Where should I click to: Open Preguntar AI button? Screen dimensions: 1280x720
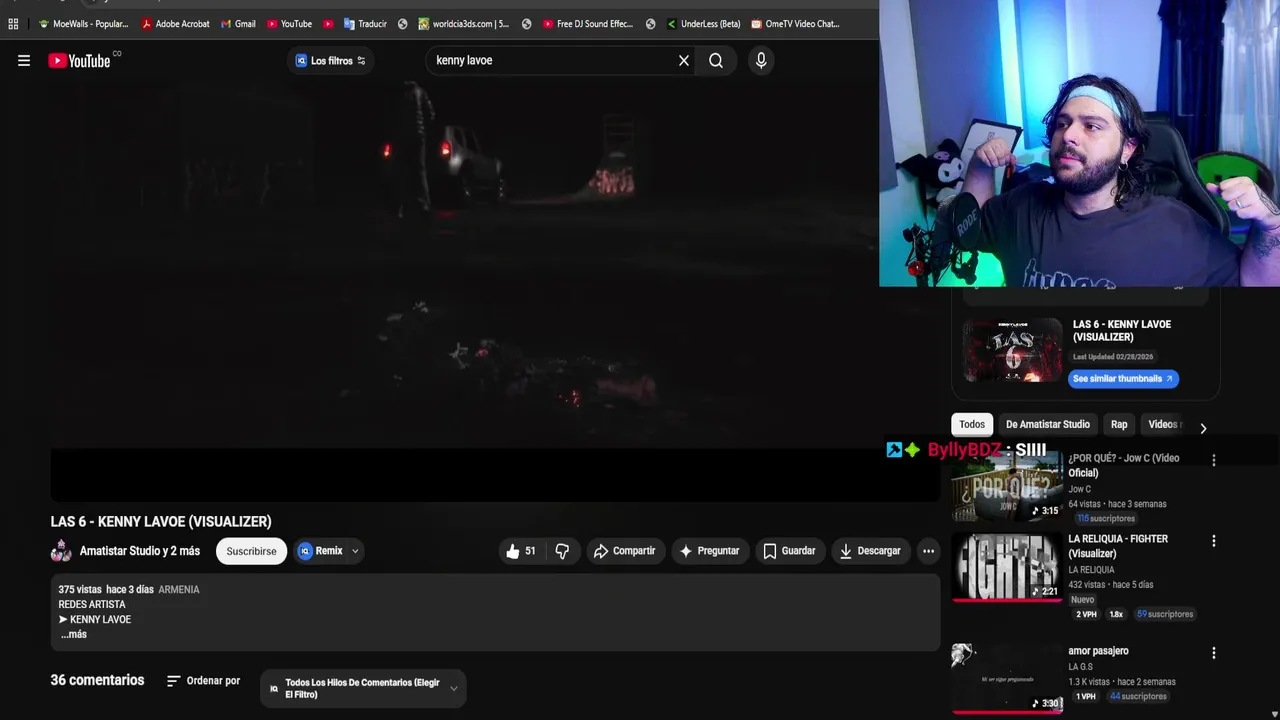point(709,551)
